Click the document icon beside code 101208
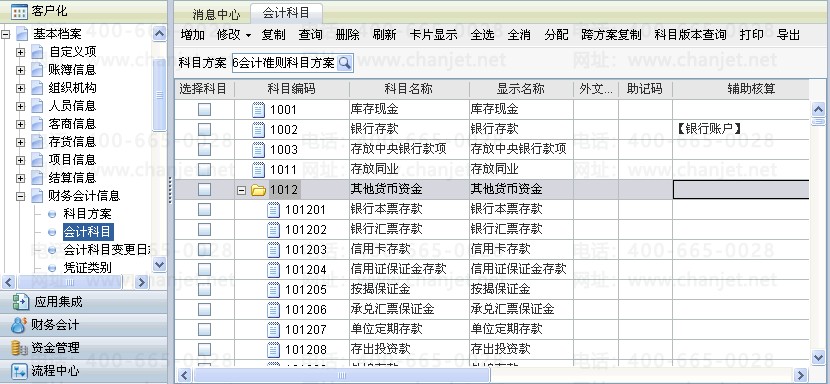 [x=273, y=350]
